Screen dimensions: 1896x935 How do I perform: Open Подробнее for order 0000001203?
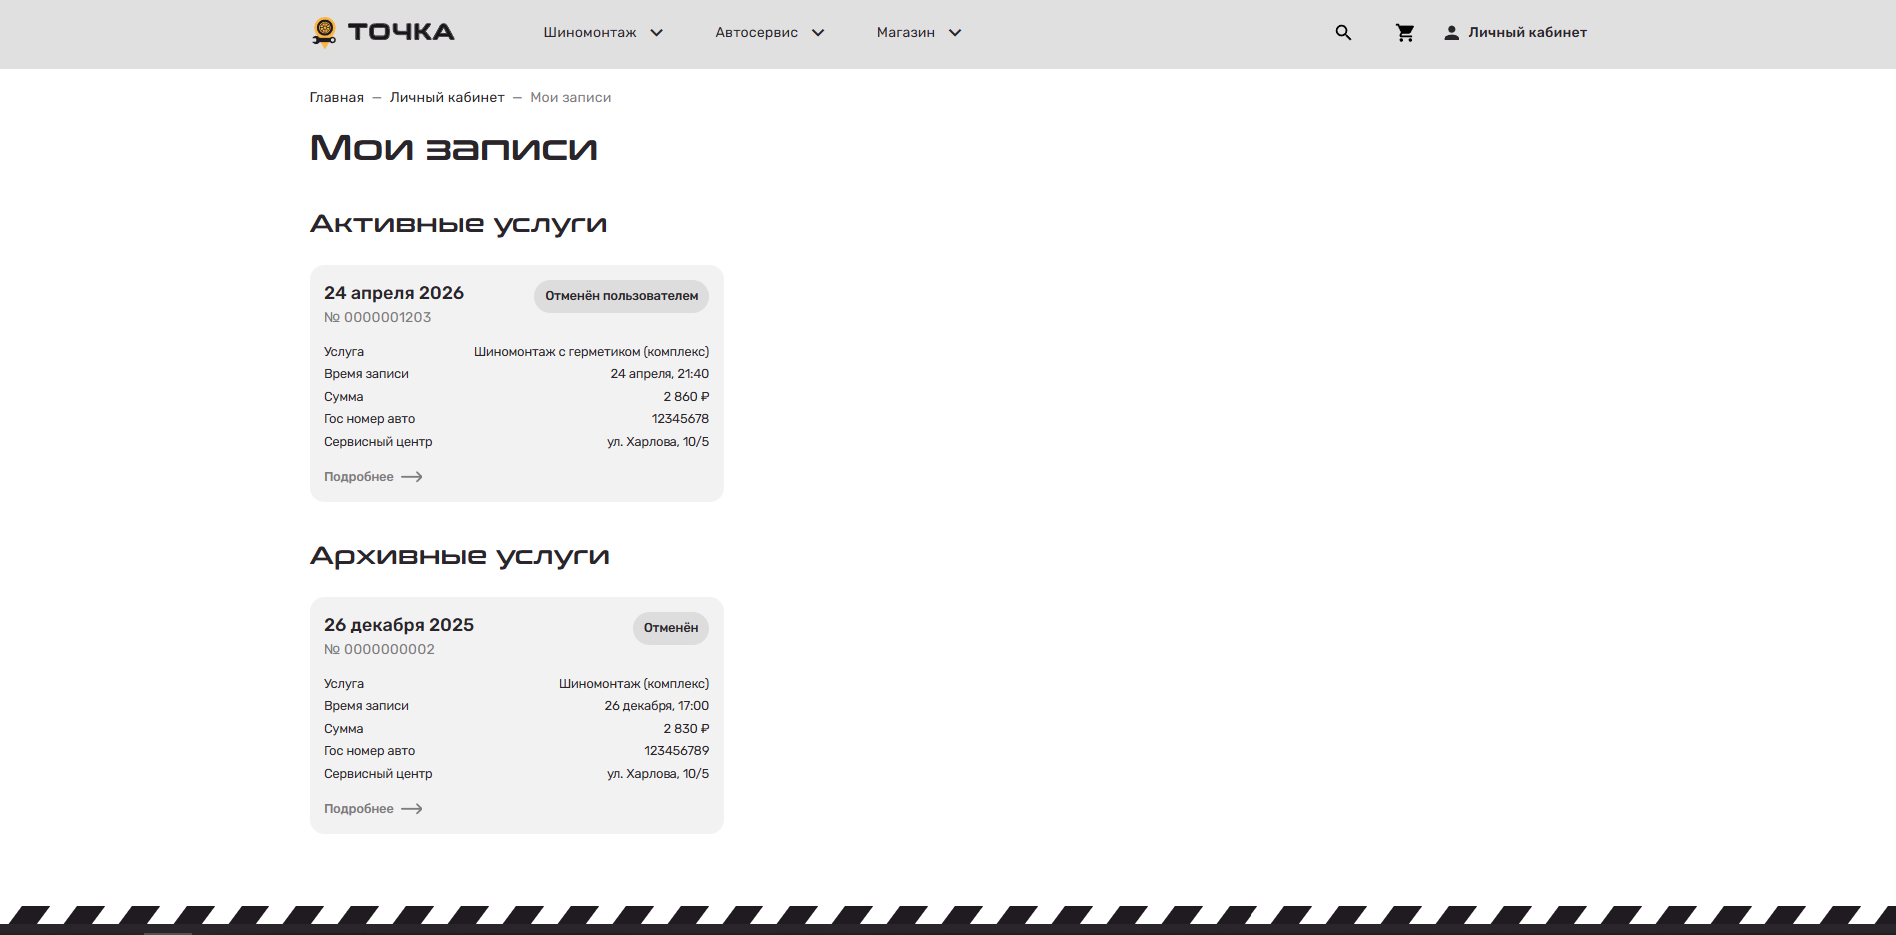tap(359, 477)
